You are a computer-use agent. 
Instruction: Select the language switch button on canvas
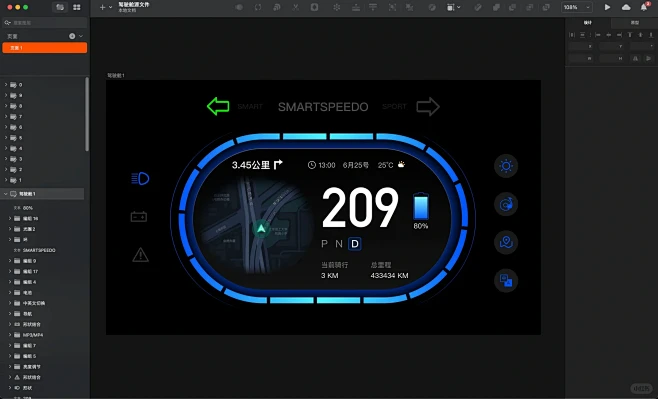tap(506, 281)
